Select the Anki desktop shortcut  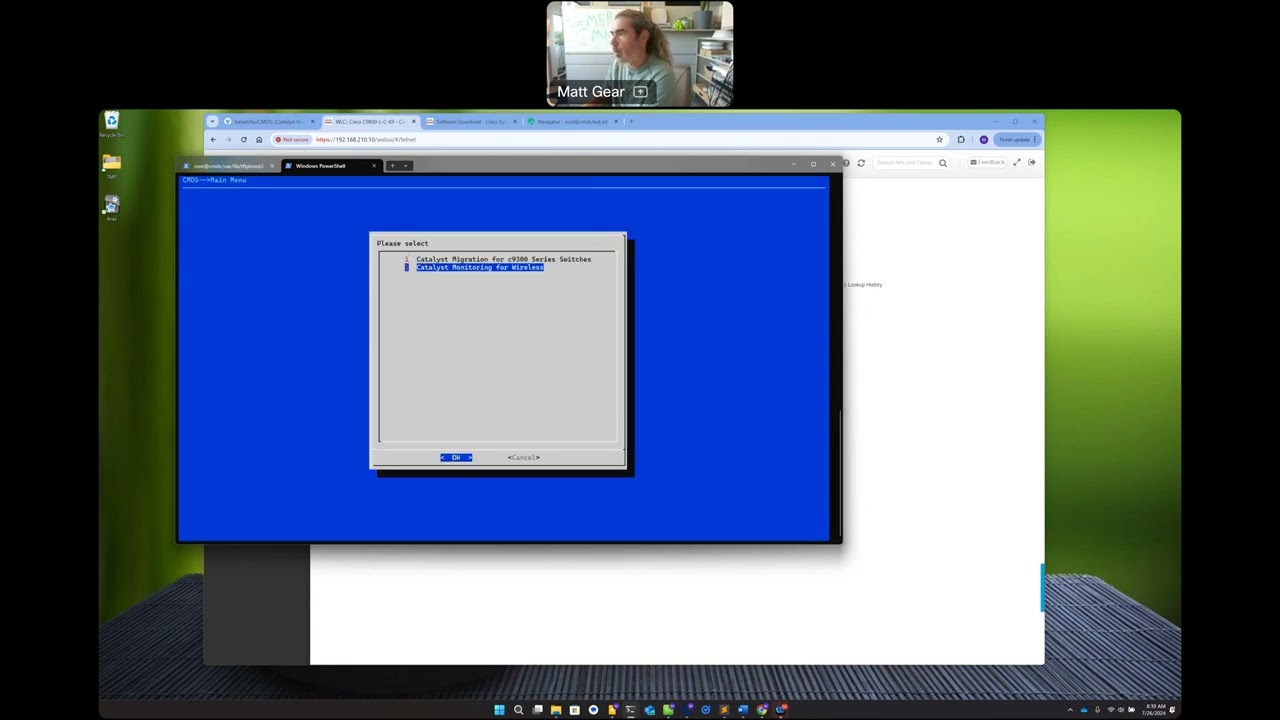[x=112, y=207]
